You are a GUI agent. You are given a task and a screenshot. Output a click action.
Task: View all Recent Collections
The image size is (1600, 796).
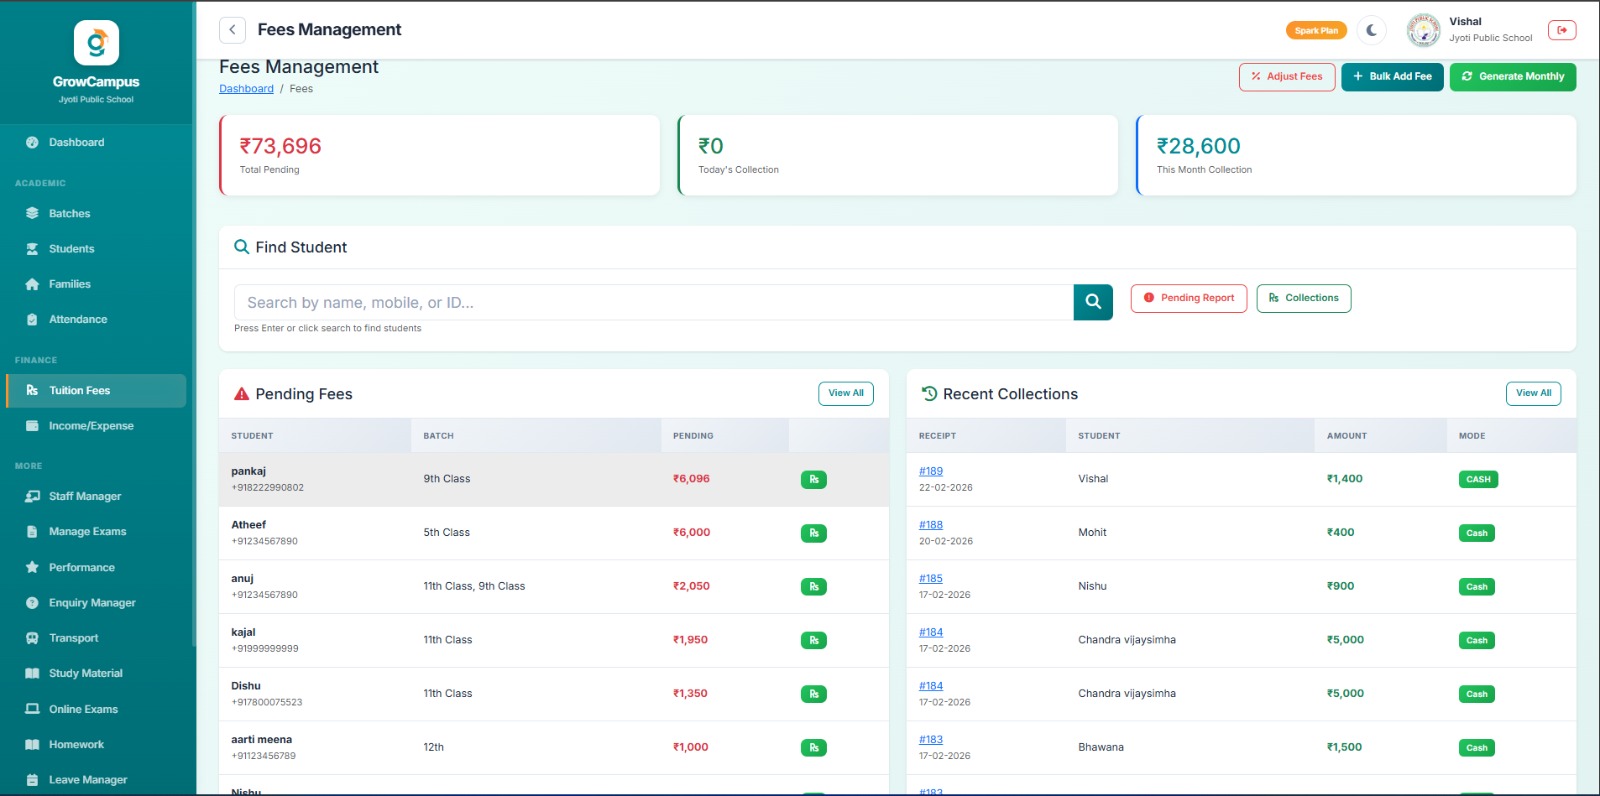[x=1532, y=394]
